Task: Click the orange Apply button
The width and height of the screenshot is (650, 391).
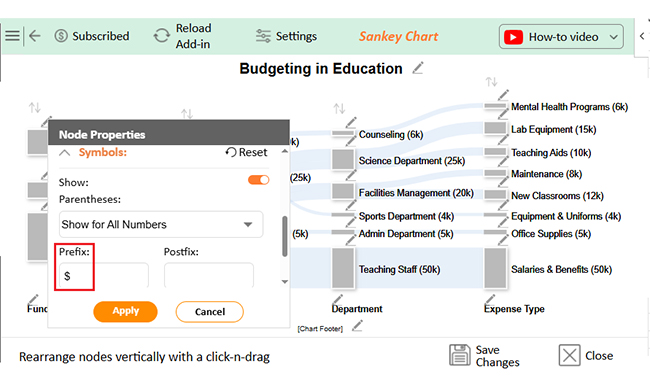Action: (x=126, y=311)
